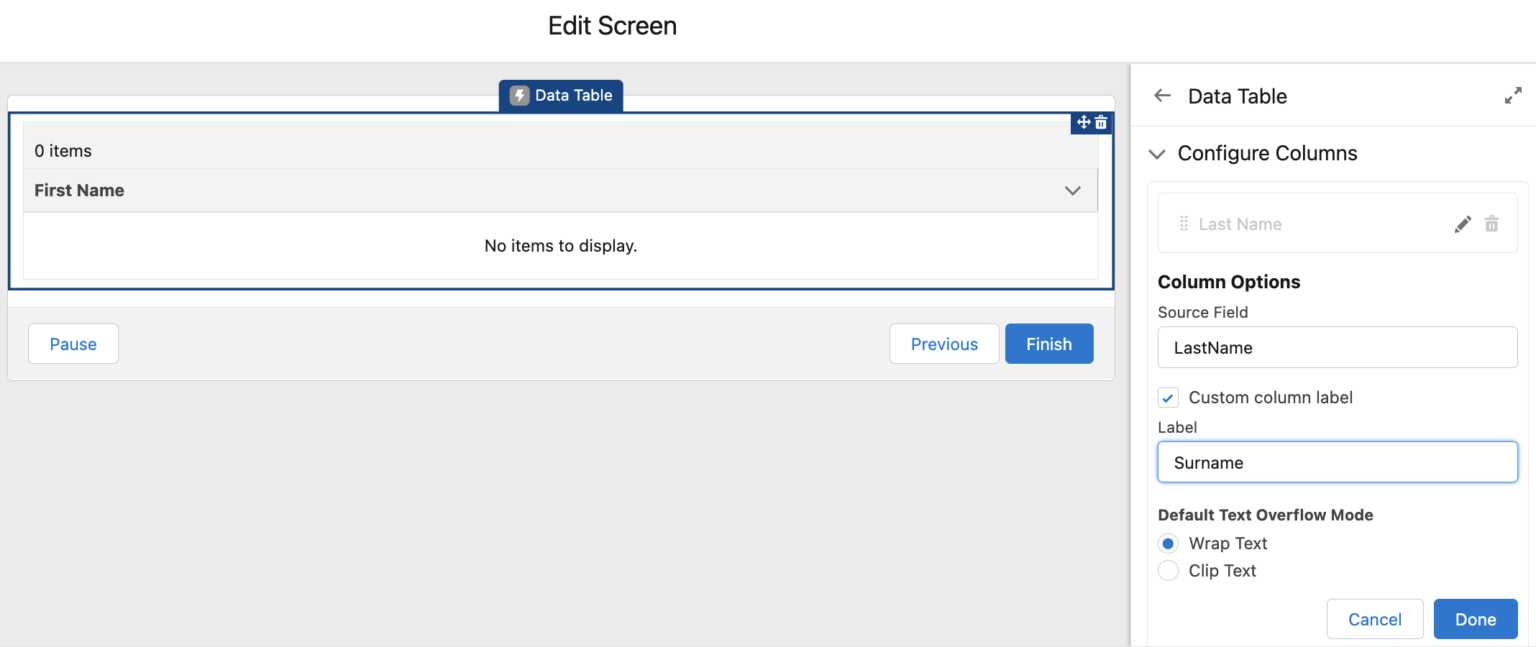Open the First Name column header dropdown
This screenshot has height=647, width=1536.
click(x=1072, y=190)
